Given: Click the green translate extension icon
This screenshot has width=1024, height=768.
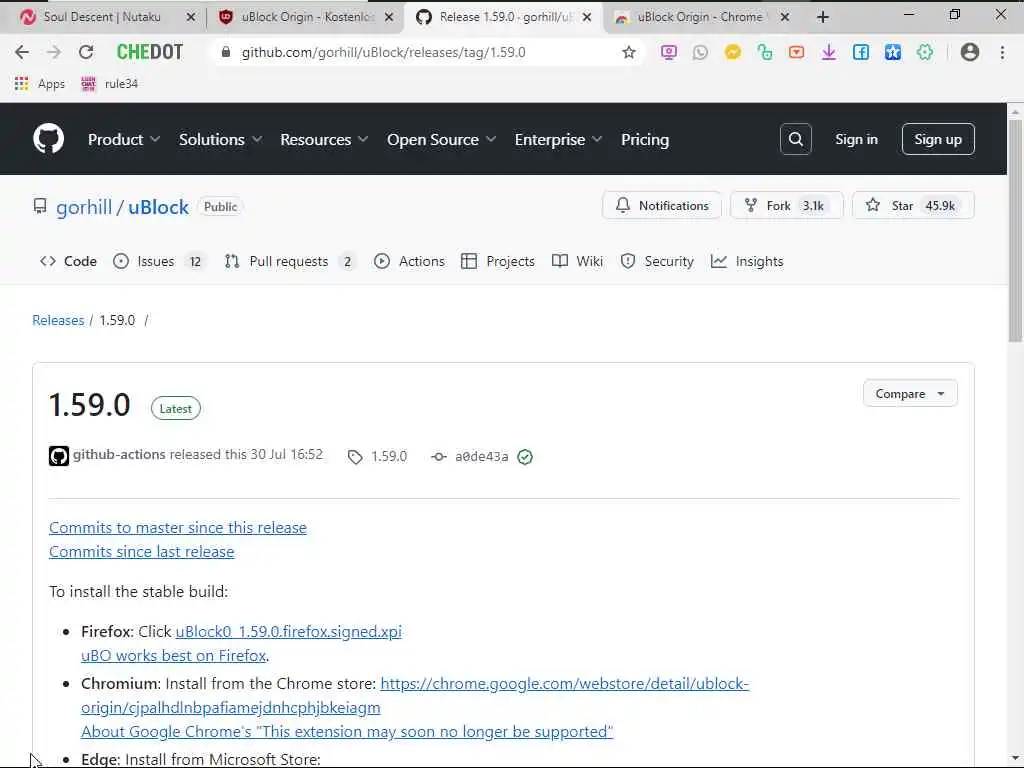Looking at the screenshot, I should point(765,52).
